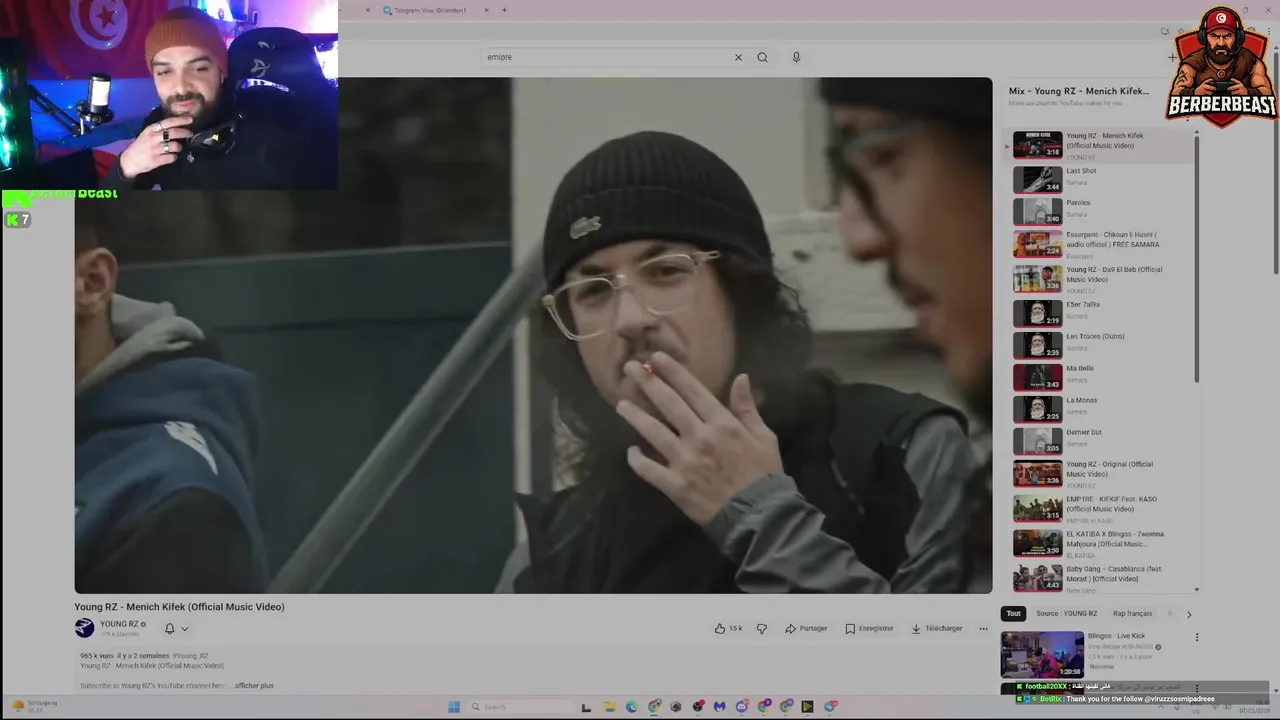Open File Explorer from taskbar
This screenshot has height=720, width=1280.
(x=609, y=707)
